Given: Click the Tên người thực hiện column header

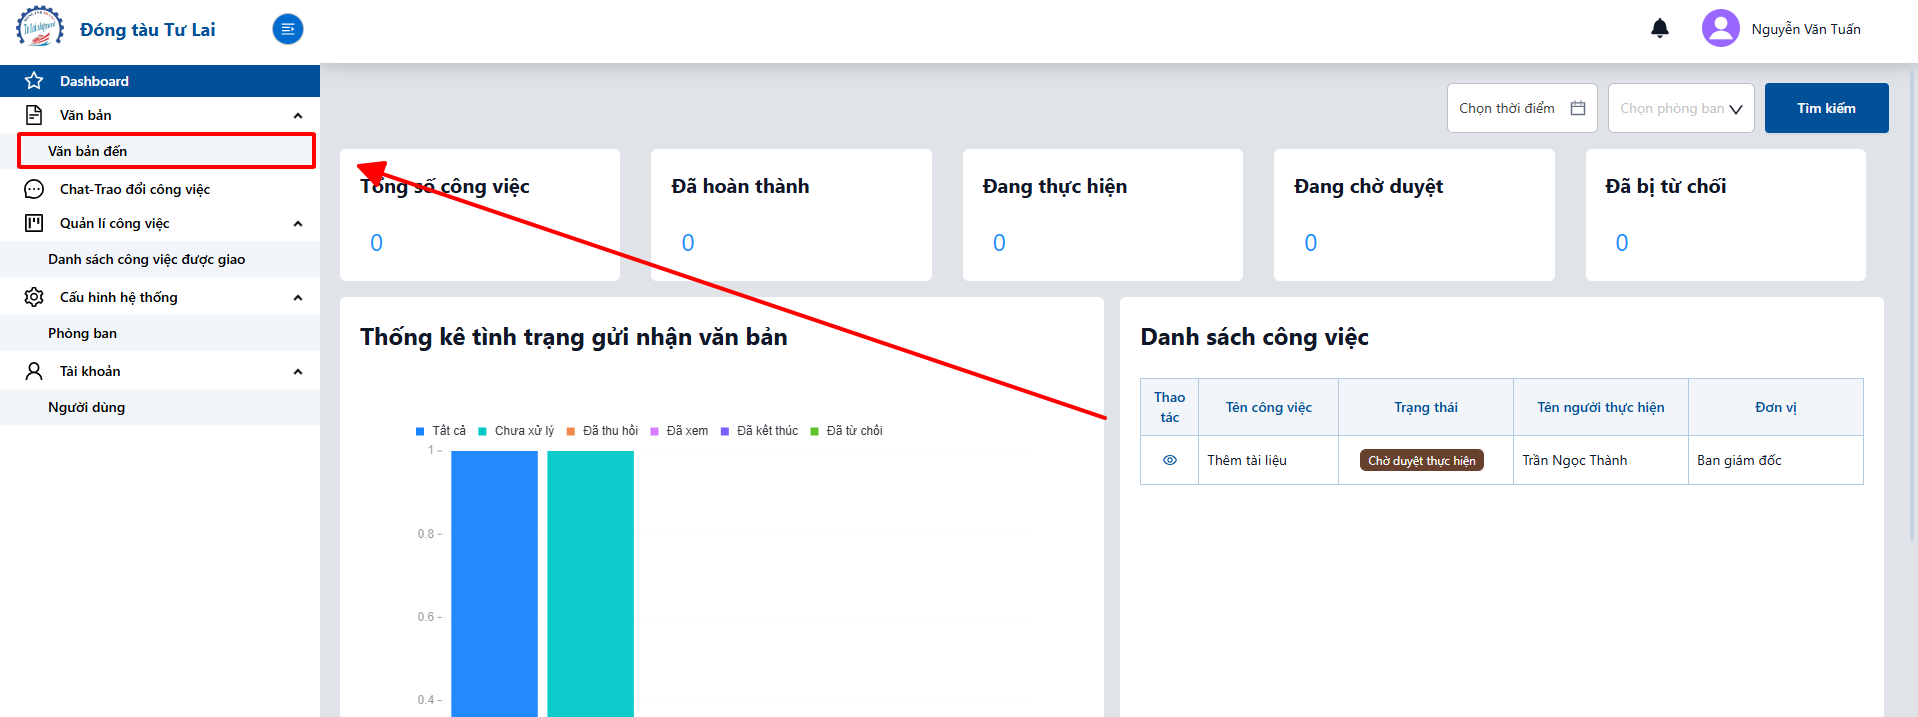Looking at the screenshot, I should [1601, 407].
